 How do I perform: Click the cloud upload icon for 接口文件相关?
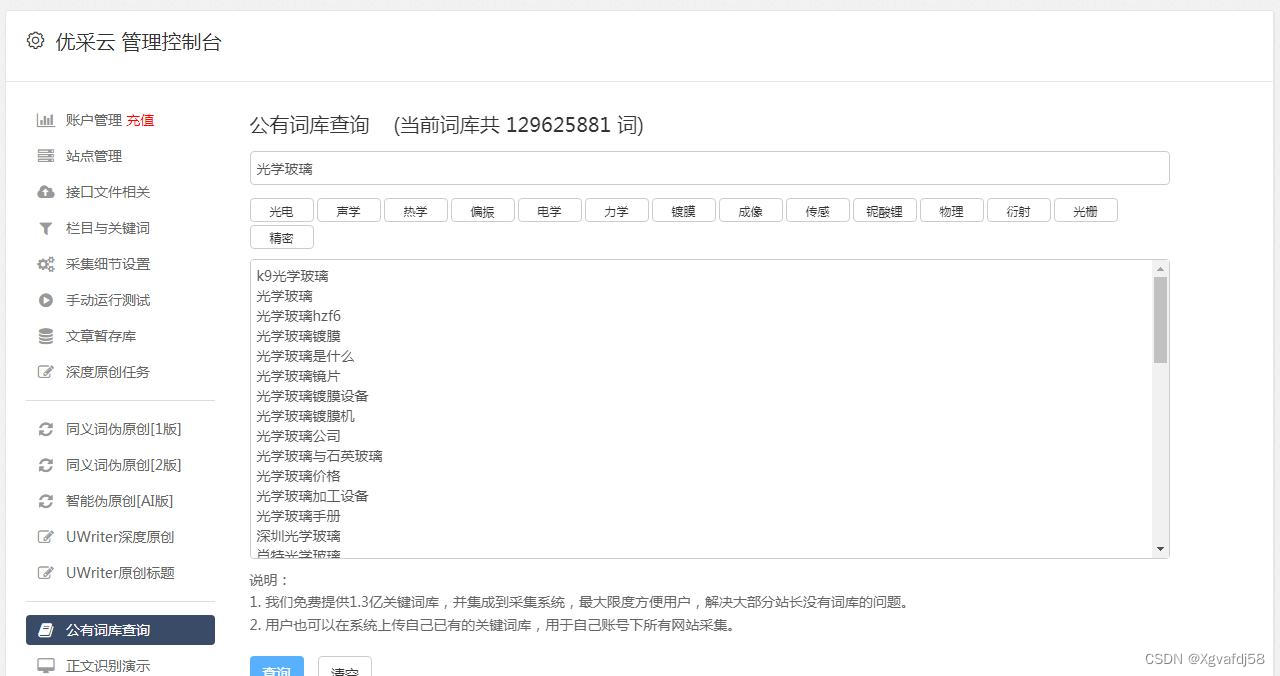(x=45, y=192)
